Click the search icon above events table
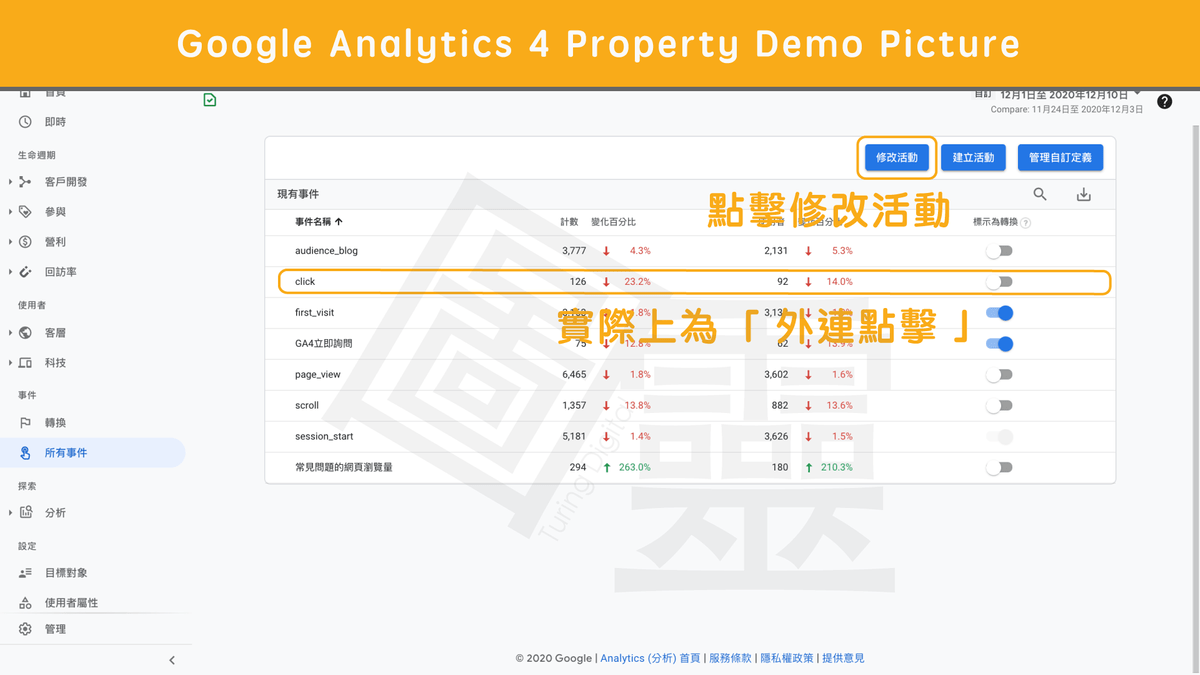The width and height of the screenshot is (1200, 675). tap(1040, 194)
